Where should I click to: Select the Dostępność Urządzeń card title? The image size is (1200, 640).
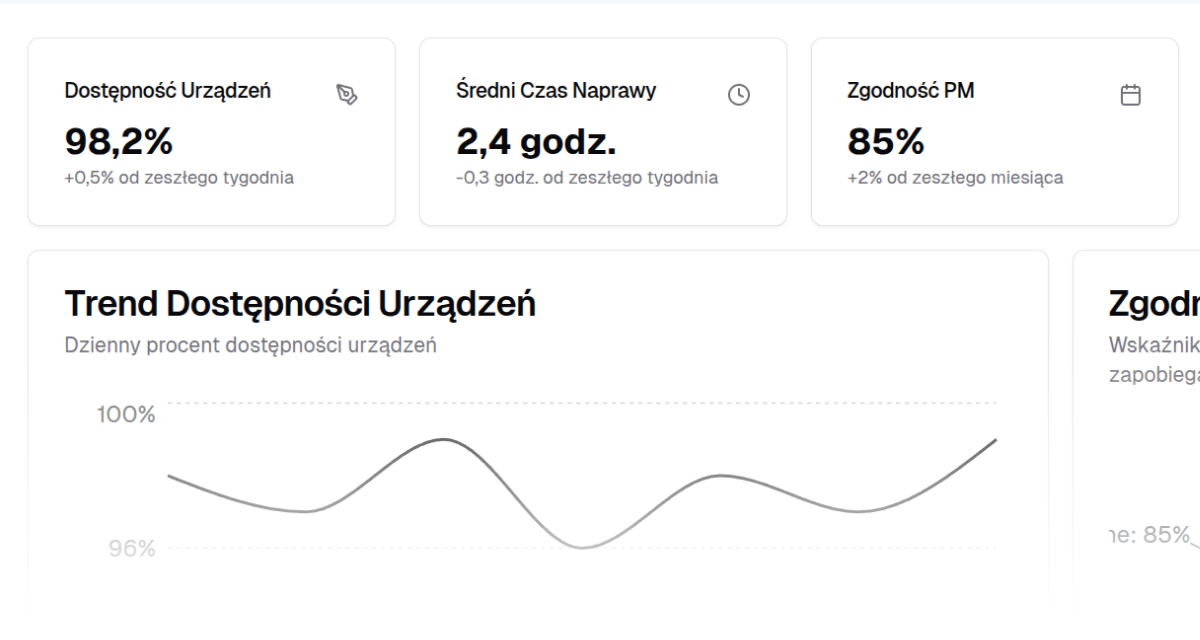(167, 91)
